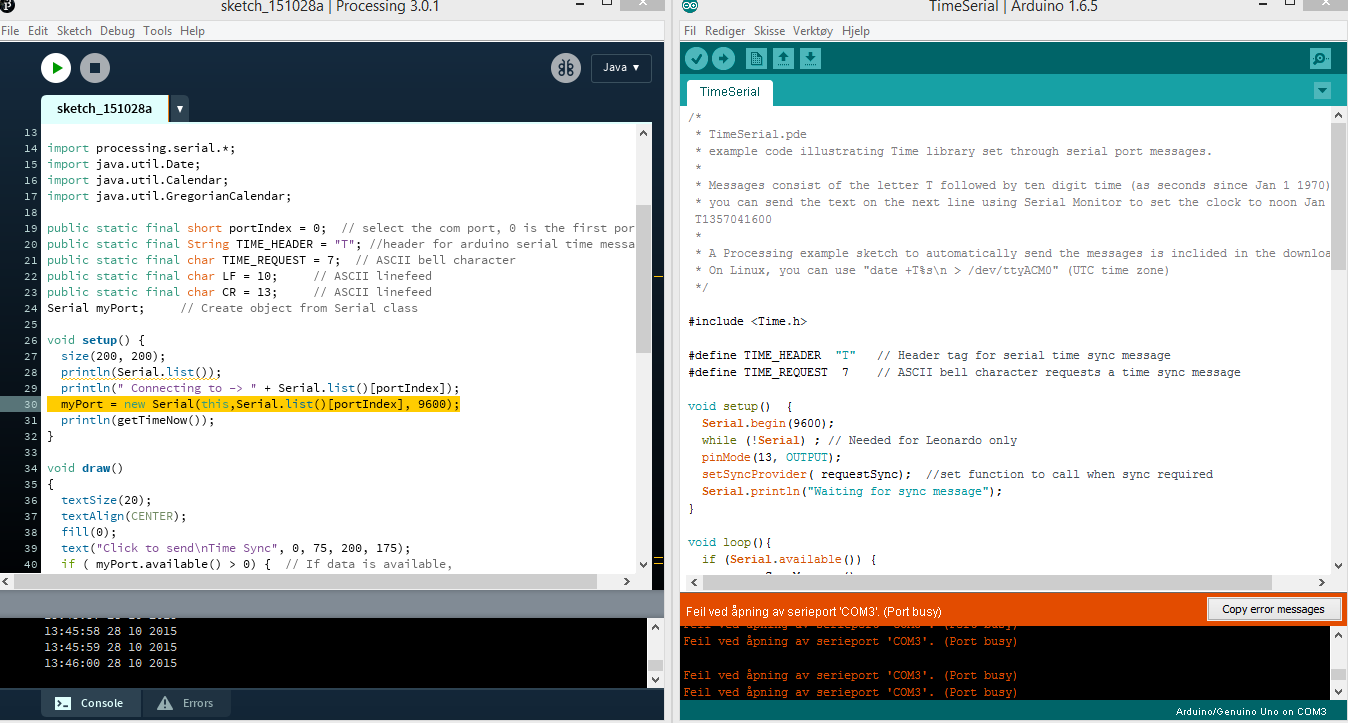
Task: Open the Verktøy menu in Arduino
Action: pyautogui.click(x=814, y=31)
